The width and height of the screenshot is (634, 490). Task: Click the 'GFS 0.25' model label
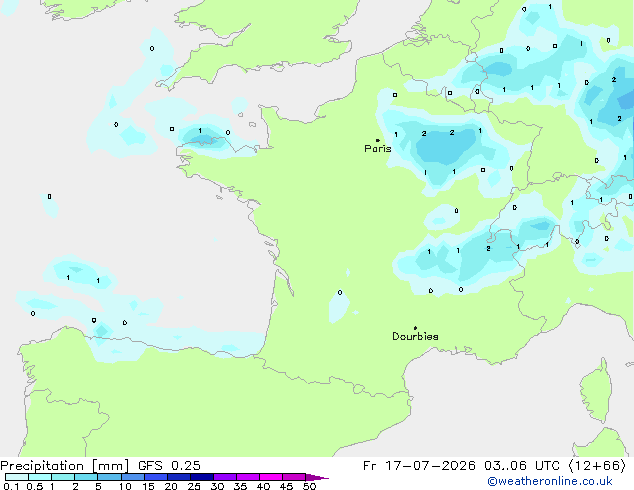coord(169,466)
